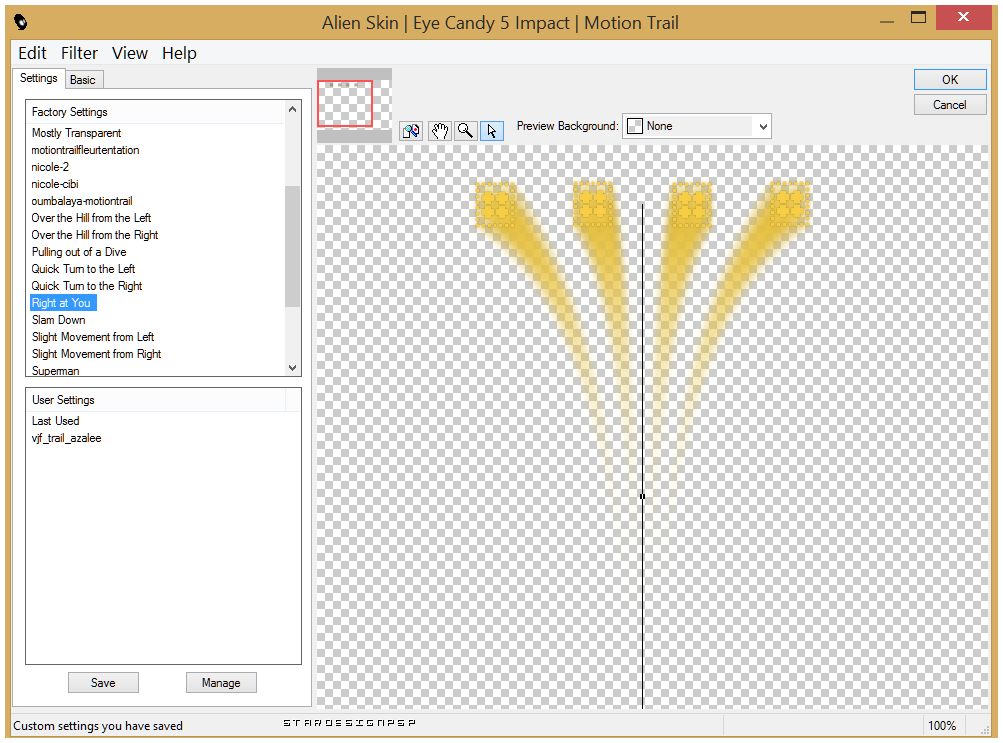Select the Hand pan tool
The width and height of the screenshot is (1003, 743).
pyautogui.click(x=439, y=130)
